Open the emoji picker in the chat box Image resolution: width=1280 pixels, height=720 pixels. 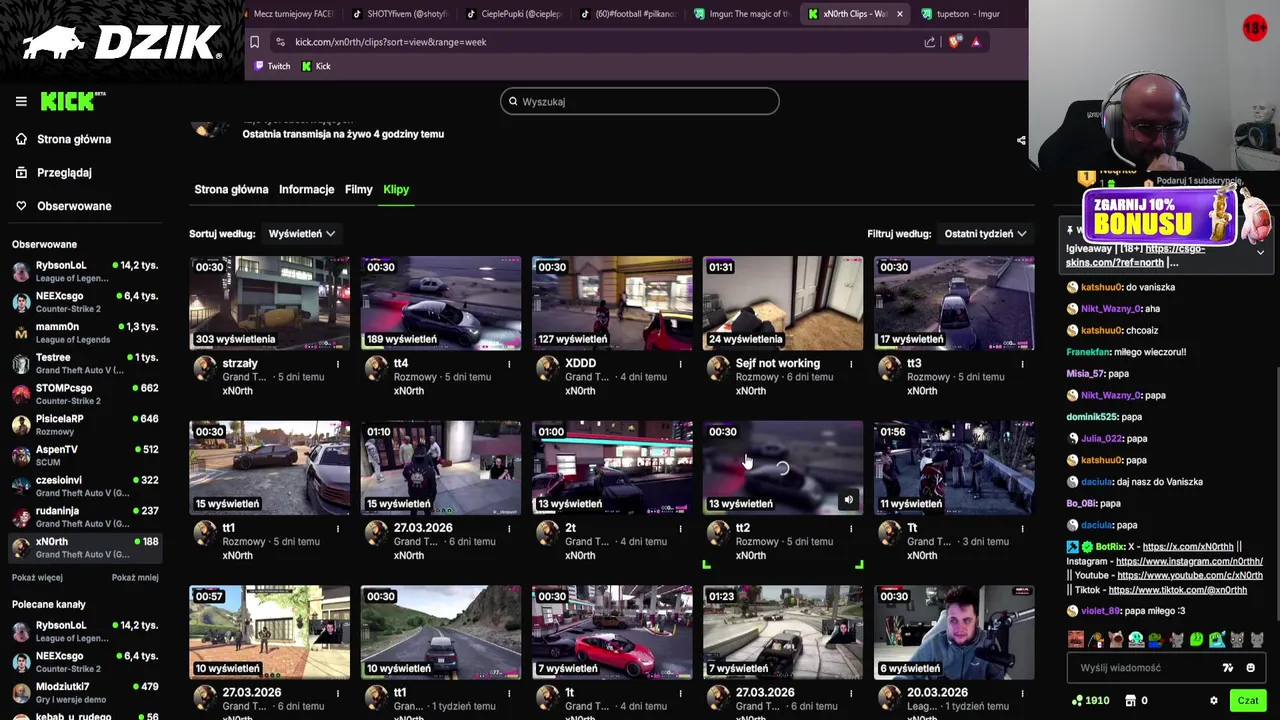pyautogui.click(x=1250, y=668)
